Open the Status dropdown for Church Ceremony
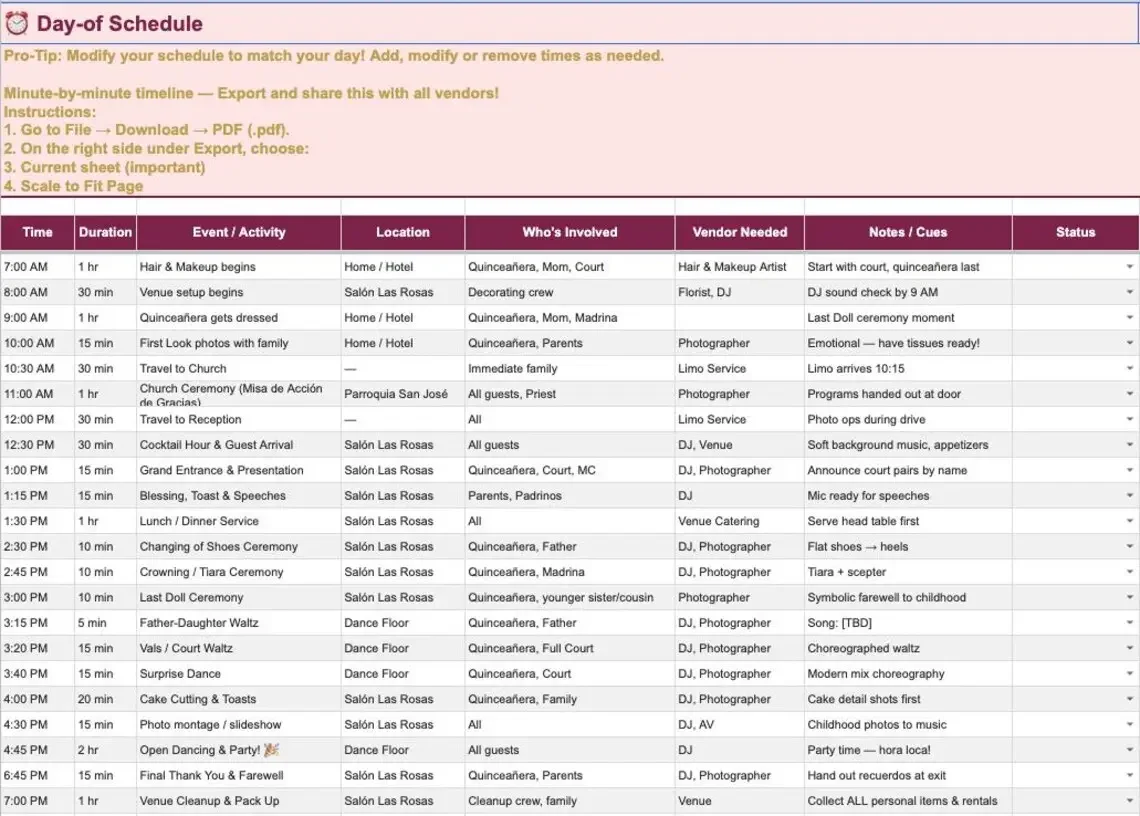The image size is (1140, 816). [1131, 394]
